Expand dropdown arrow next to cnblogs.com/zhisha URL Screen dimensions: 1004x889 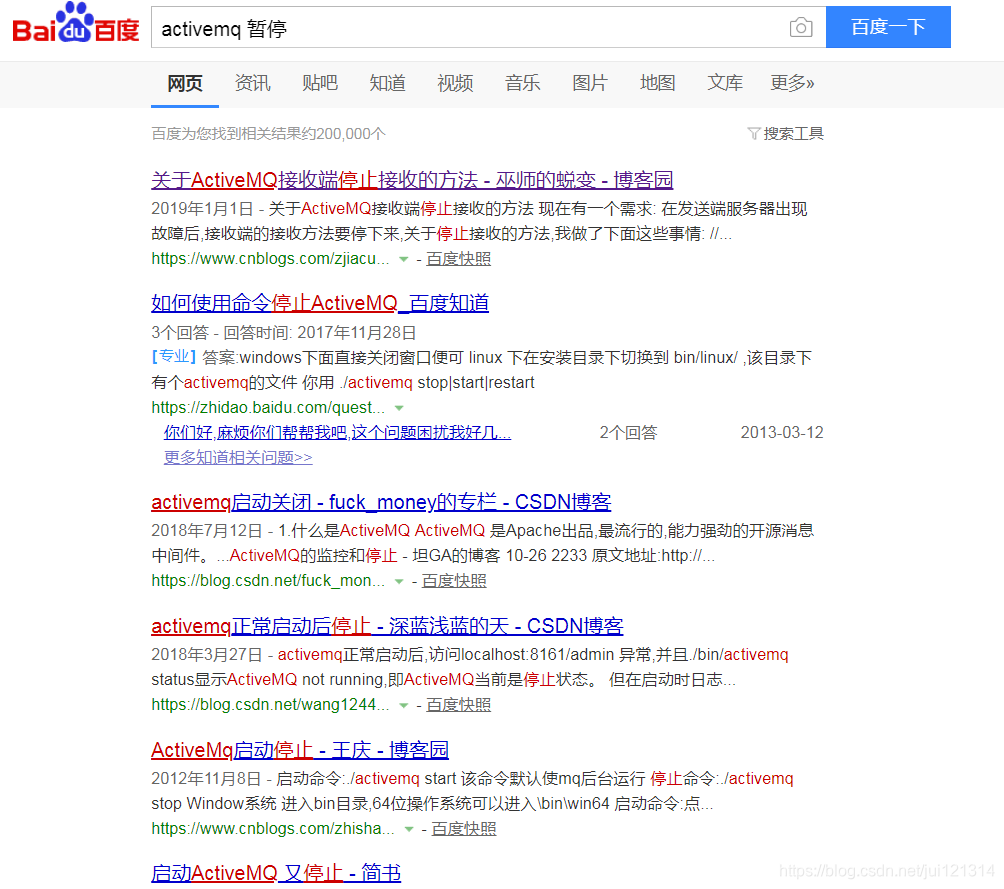tap(409, 829)
